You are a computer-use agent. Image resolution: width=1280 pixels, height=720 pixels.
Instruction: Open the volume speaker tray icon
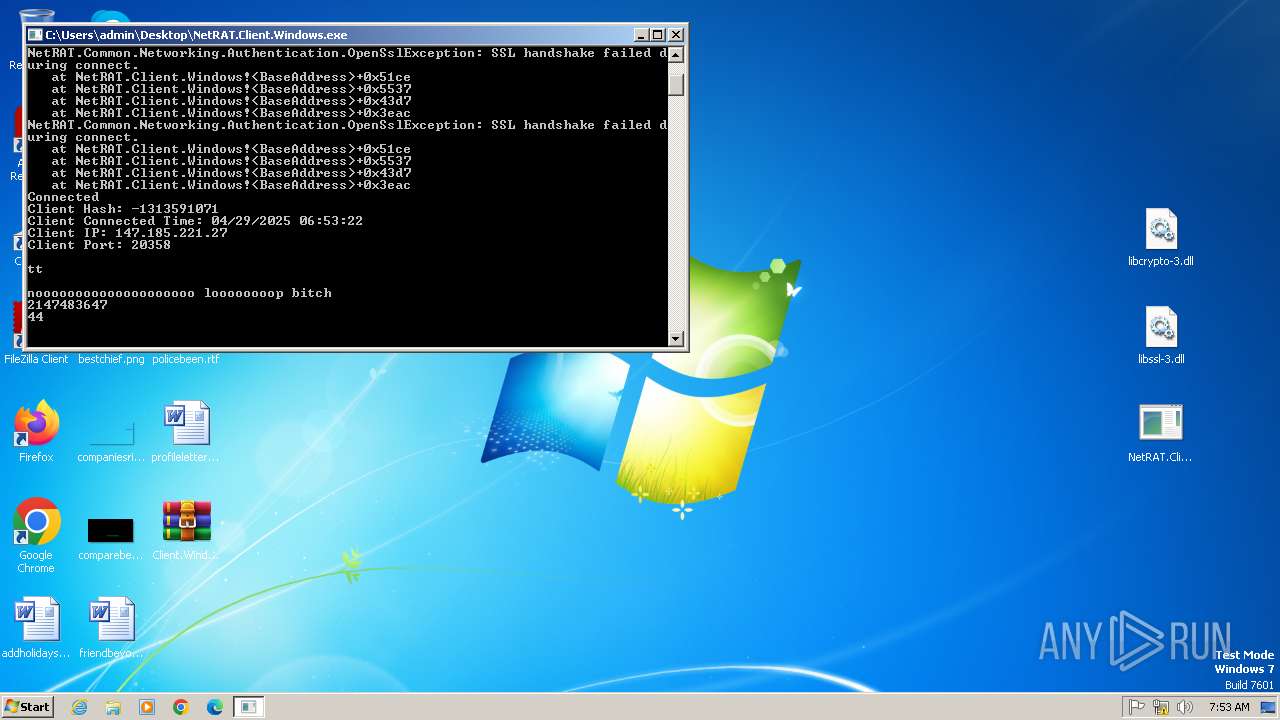pyautogui.click(x=1185, y=707)
